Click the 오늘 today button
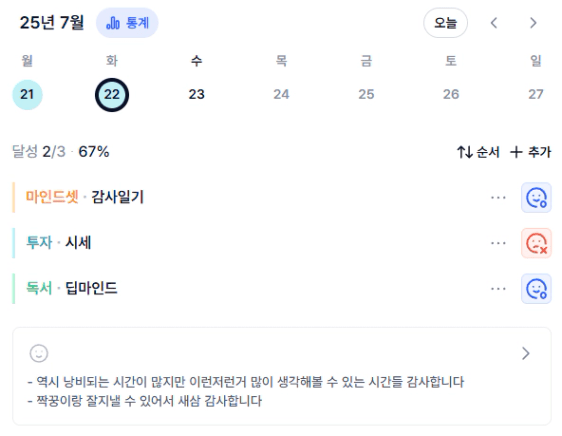This screenshot has width=562, height=436. (445, 23)
